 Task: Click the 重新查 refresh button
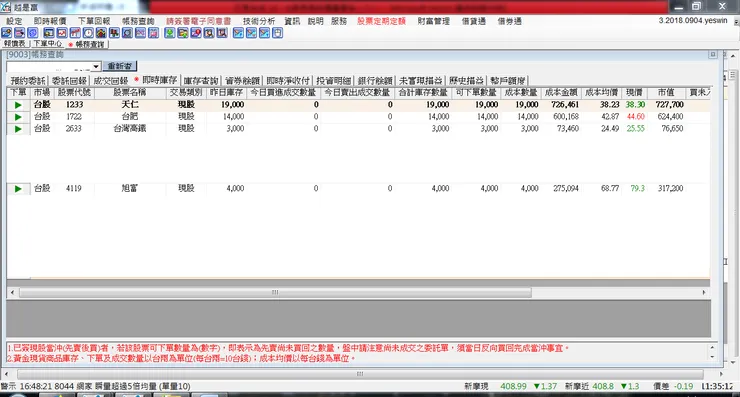120,66
